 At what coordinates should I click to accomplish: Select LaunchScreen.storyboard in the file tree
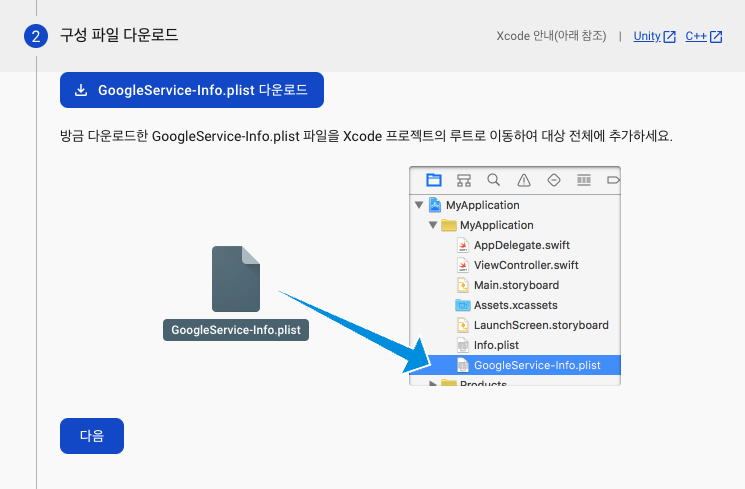pyautogui.click(x=515, y=325)
